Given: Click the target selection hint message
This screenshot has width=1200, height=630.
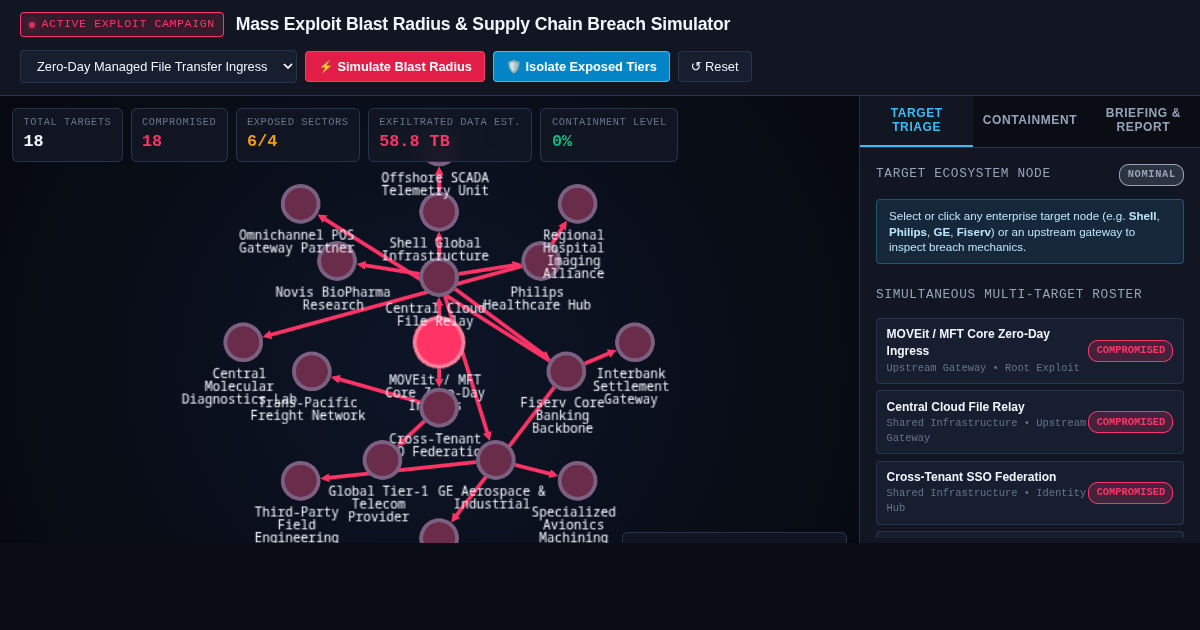Looking at the screenshot, I should 1030,231.
